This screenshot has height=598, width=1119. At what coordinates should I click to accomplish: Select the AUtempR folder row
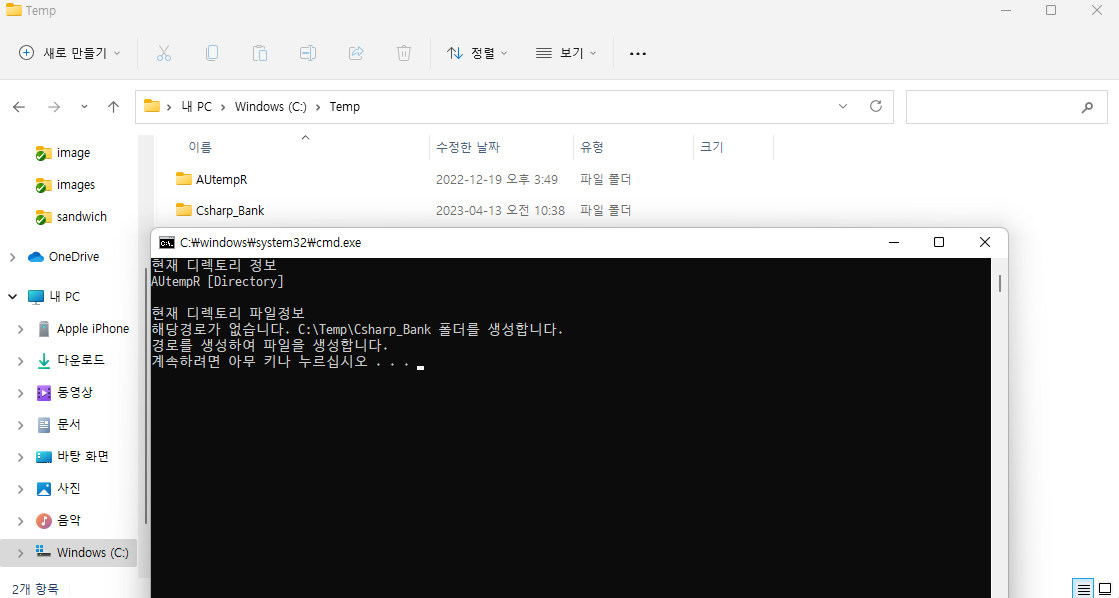[467, 179]
